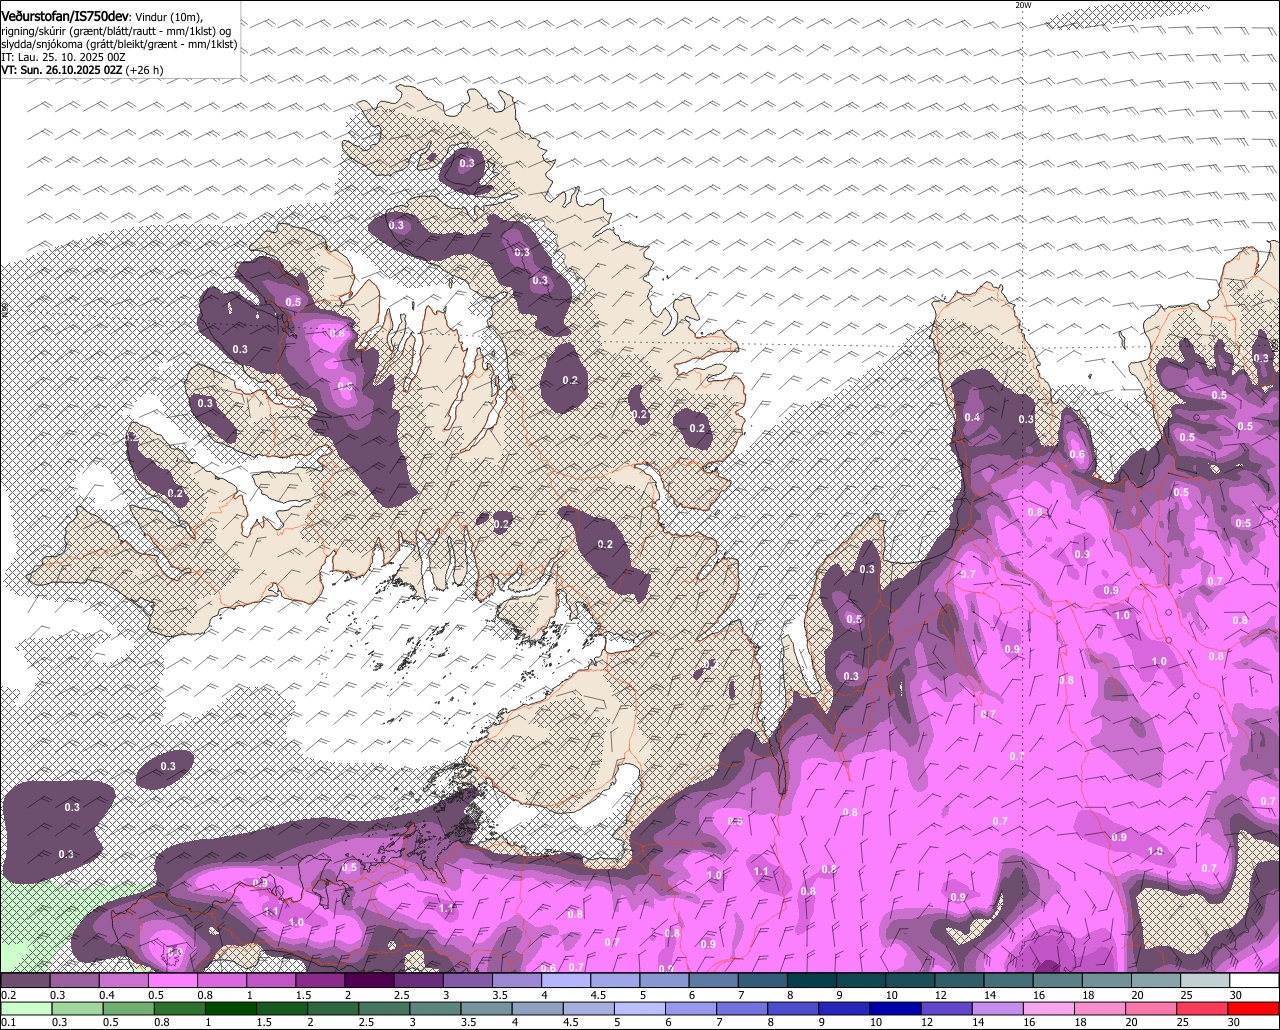
Task: Click the 'VT: Sun. 26.10.2025 02Z (+26 h)' line
Action: point(82,70)
